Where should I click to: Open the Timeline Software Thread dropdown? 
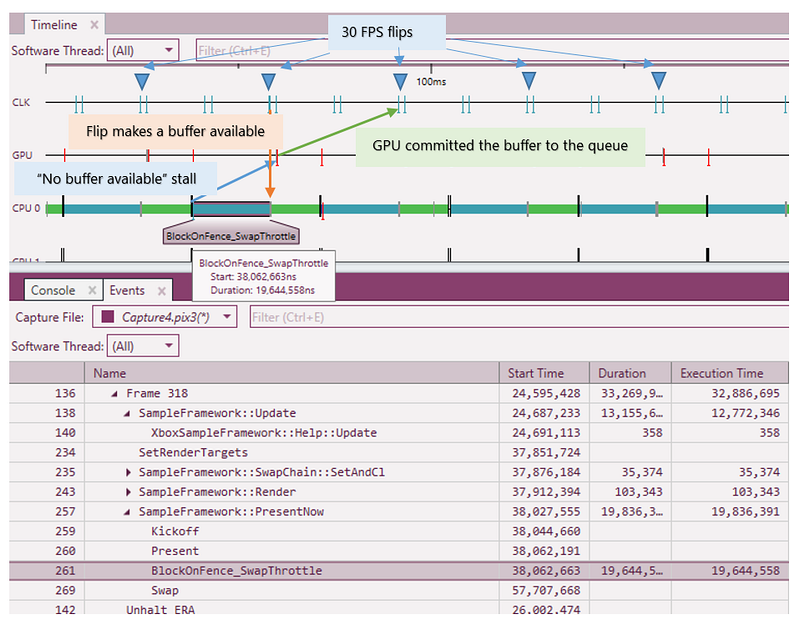143,50
